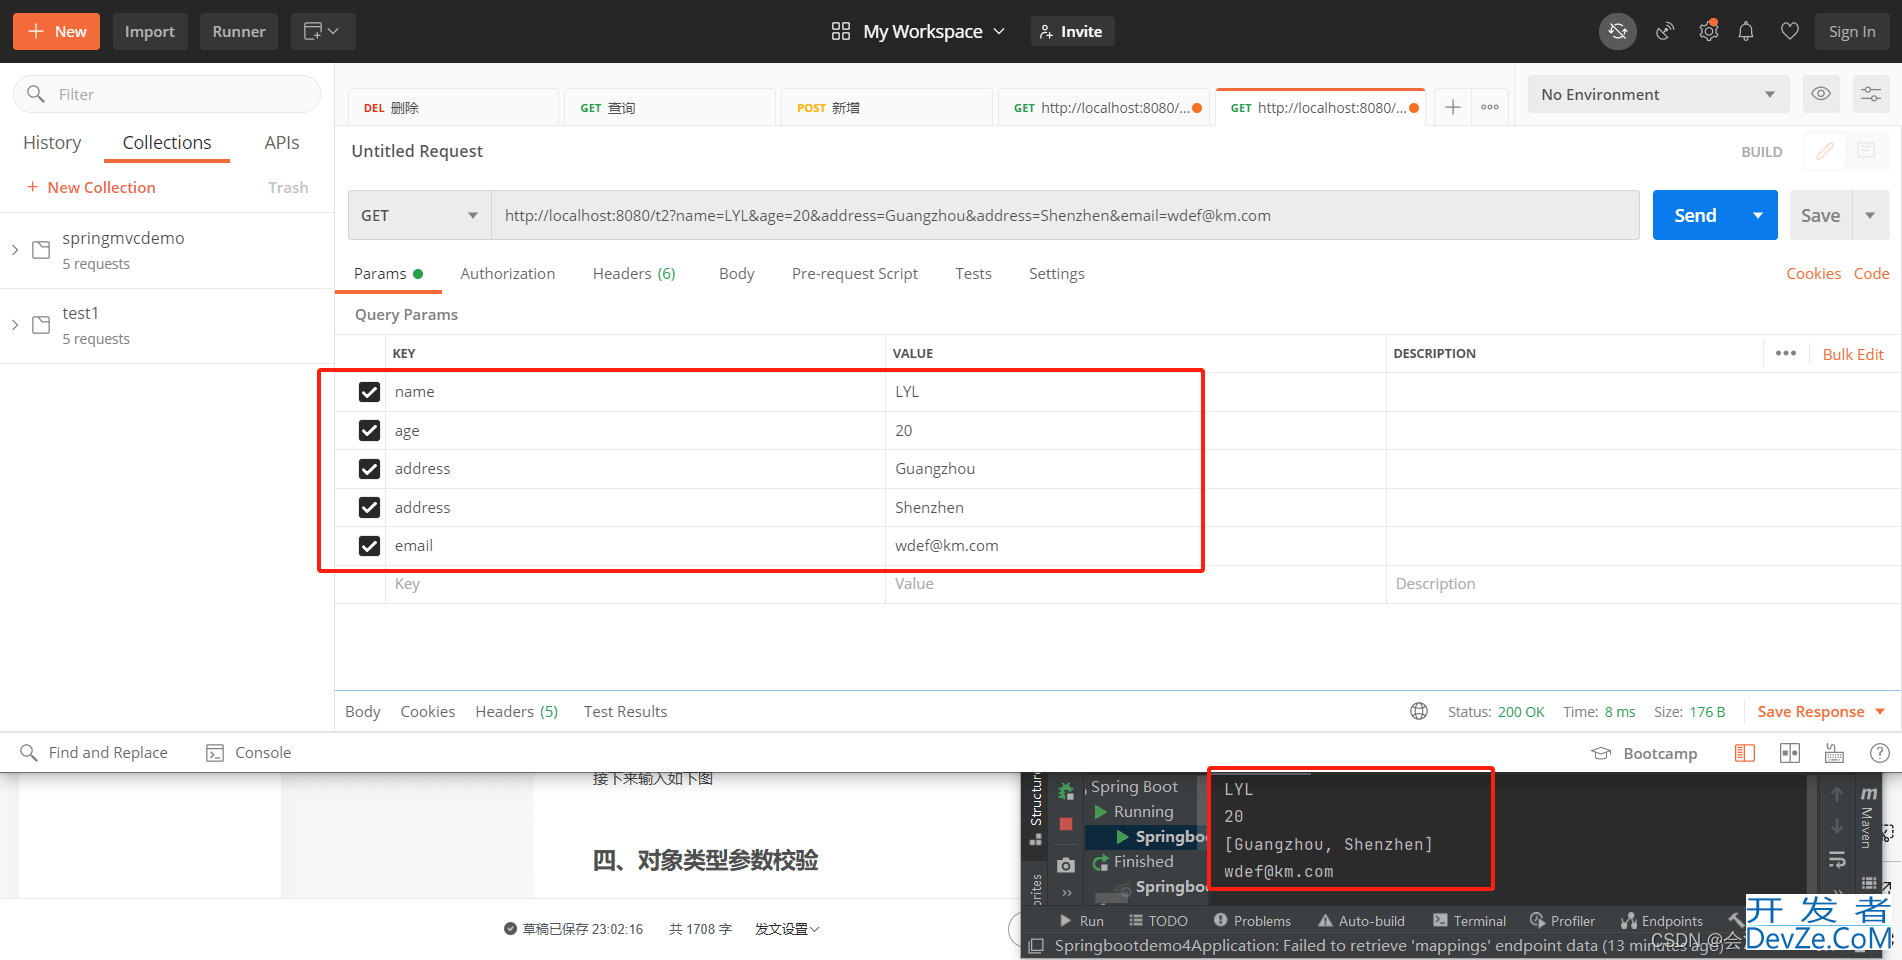This screenshot has width=1902, height=960.
Task: Open help question mark icon
Action: tap(1880, 753)
